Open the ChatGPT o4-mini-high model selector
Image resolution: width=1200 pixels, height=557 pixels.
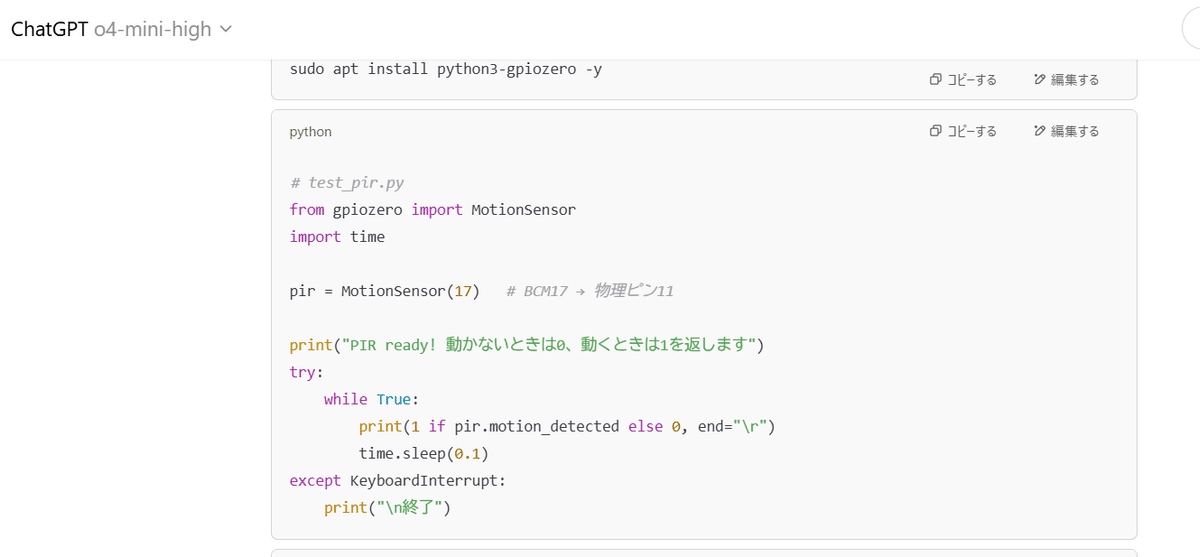point(121,29)
